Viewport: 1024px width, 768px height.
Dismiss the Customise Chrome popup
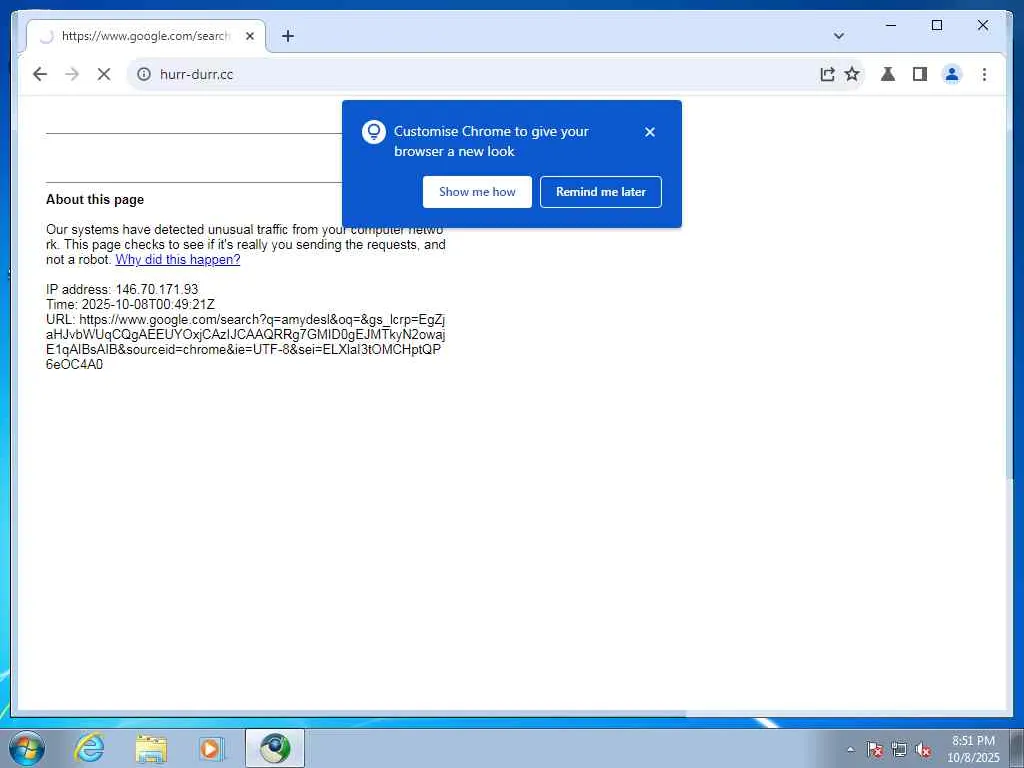(x=650, y=132)
